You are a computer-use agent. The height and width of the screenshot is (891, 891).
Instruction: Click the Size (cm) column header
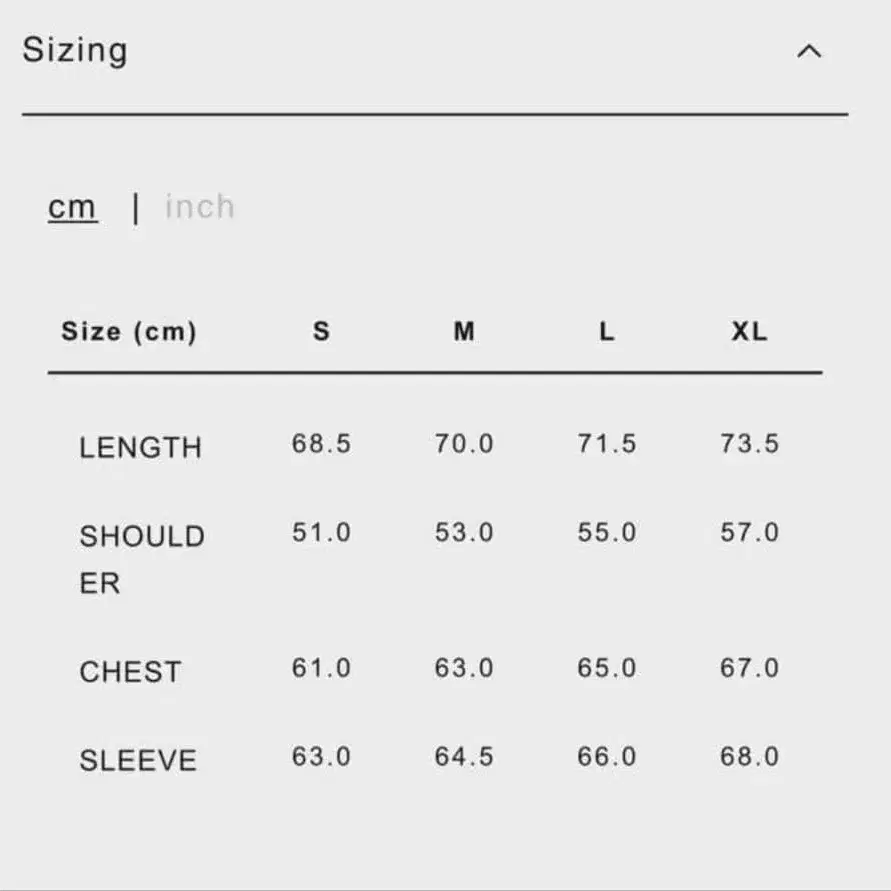[x=129, y=332]
